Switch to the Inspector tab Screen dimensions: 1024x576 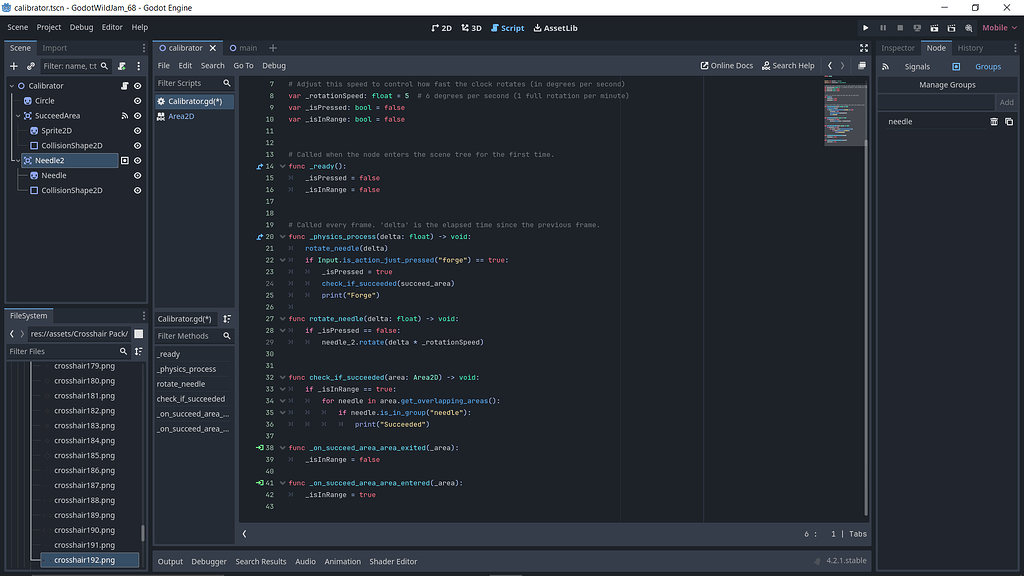(x=897, y=48)
